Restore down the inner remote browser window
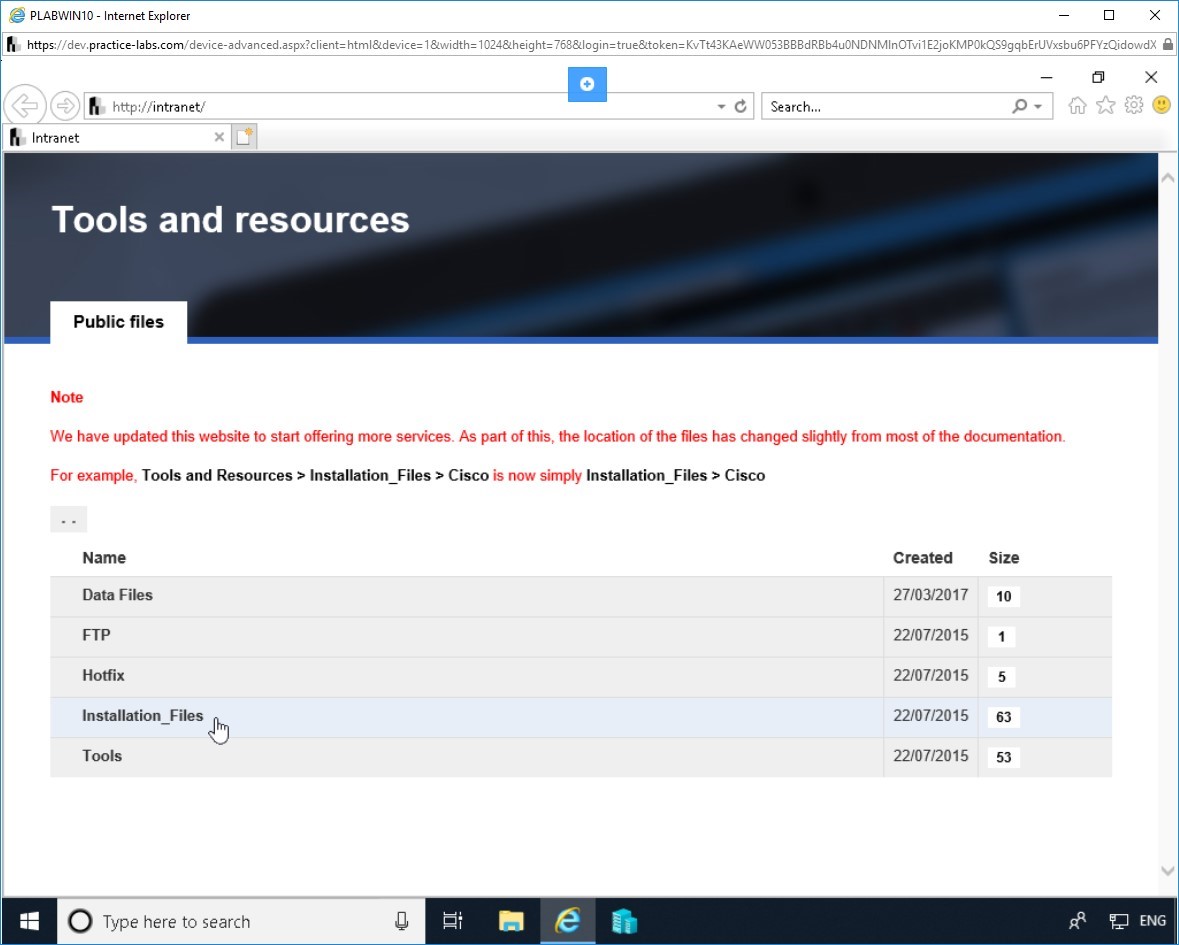Viewport: 1179px width, 945px height. coord(1098,77)
